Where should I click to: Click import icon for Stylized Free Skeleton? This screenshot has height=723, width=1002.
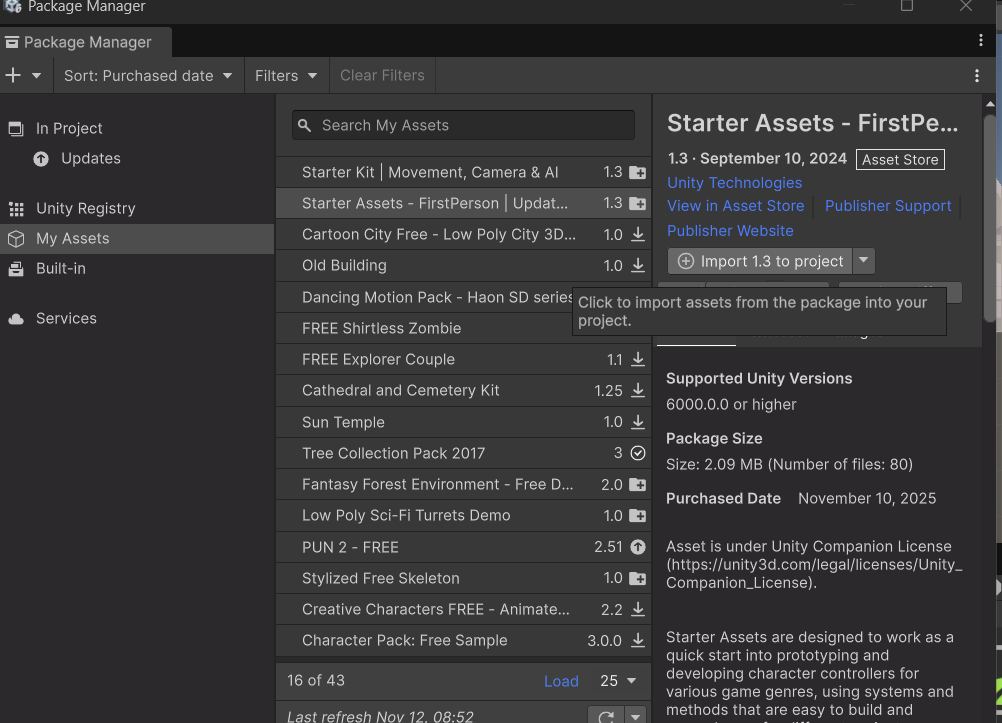(637, 578)
